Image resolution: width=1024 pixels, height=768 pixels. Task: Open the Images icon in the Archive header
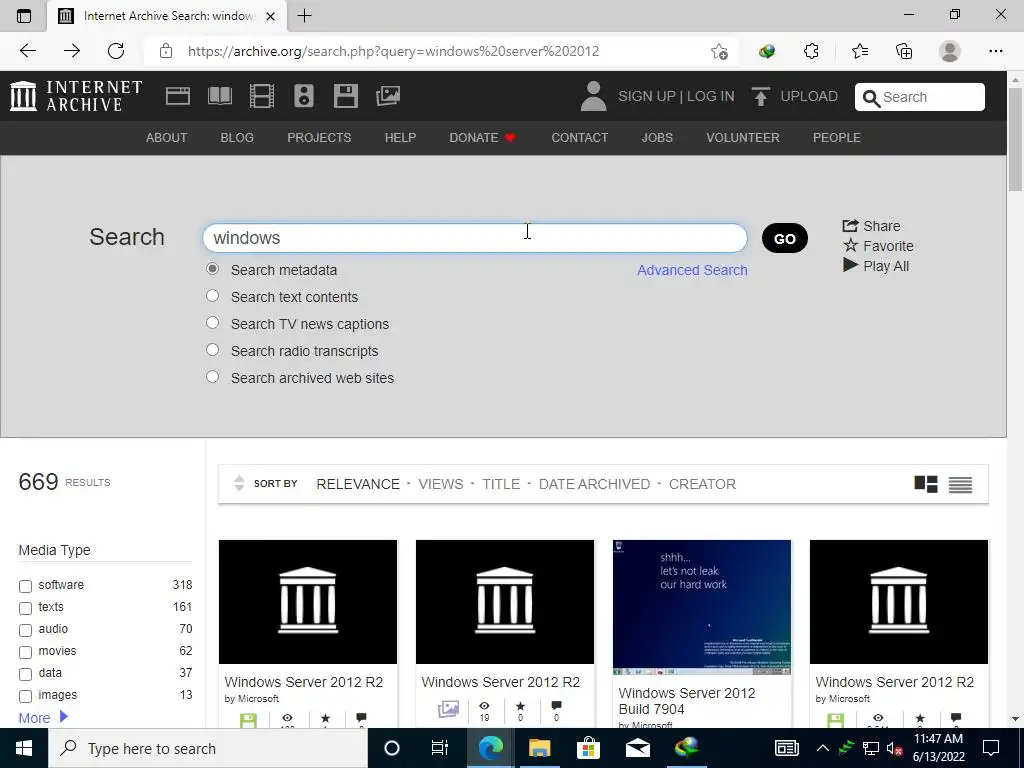(388, 96)
